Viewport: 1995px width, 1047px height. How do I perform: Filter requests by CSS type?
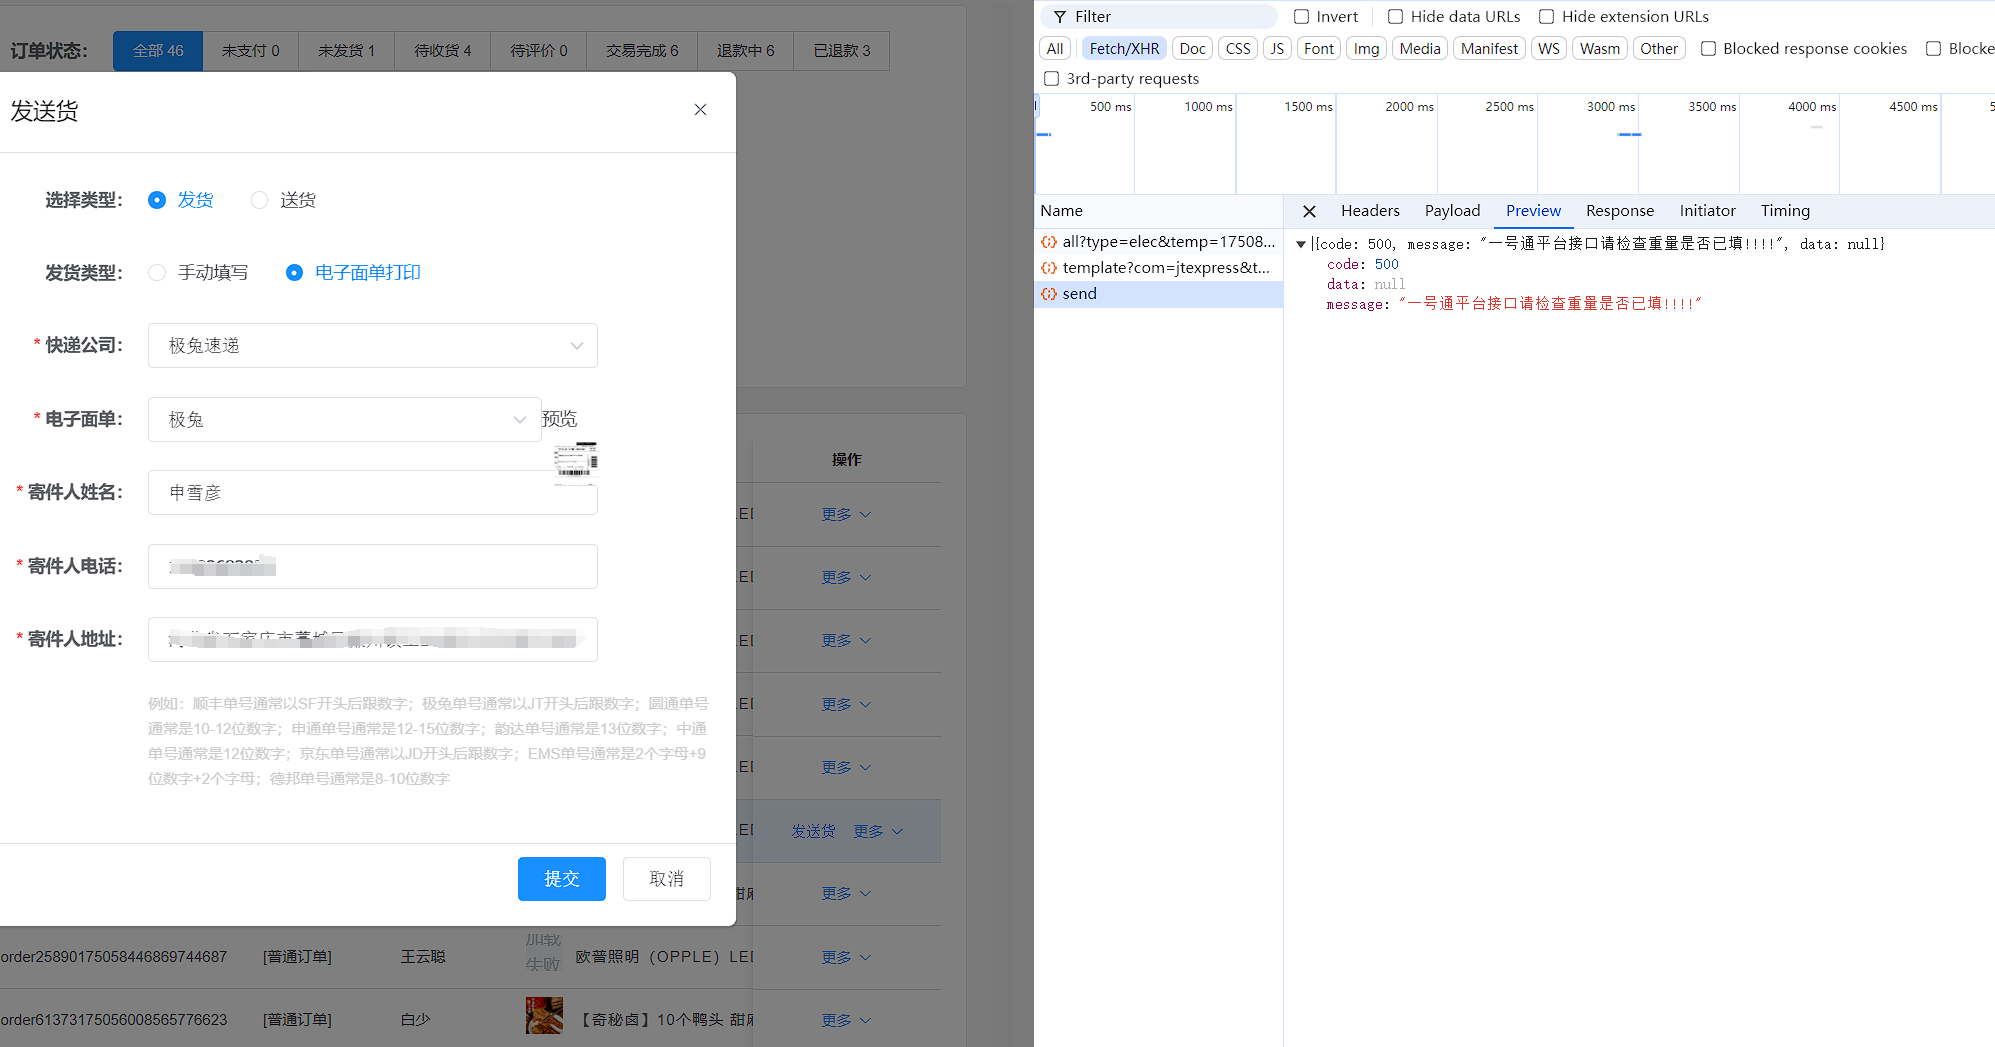click(1238, 49)
